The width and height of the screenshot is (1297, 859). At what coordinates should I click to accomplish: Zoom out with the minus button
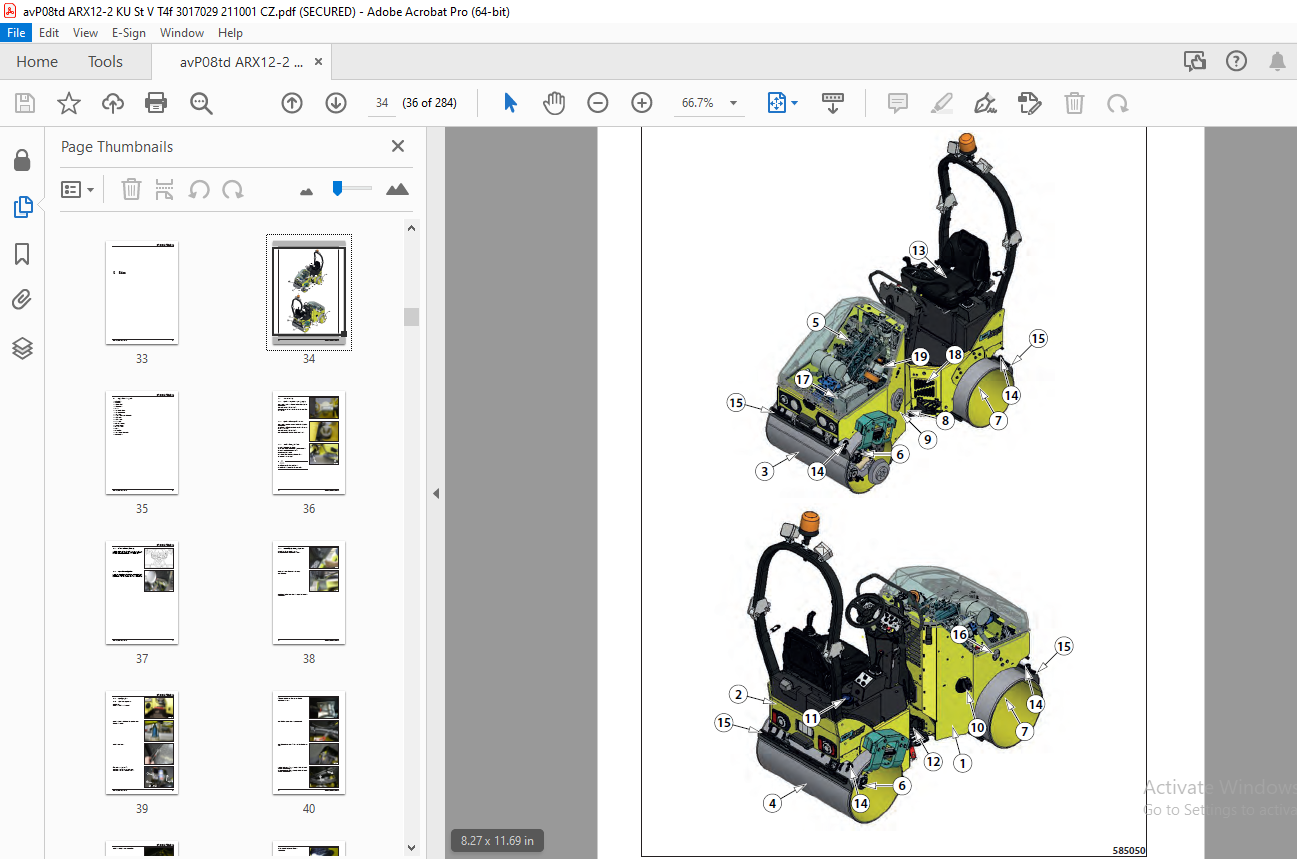tap(598, 103)
